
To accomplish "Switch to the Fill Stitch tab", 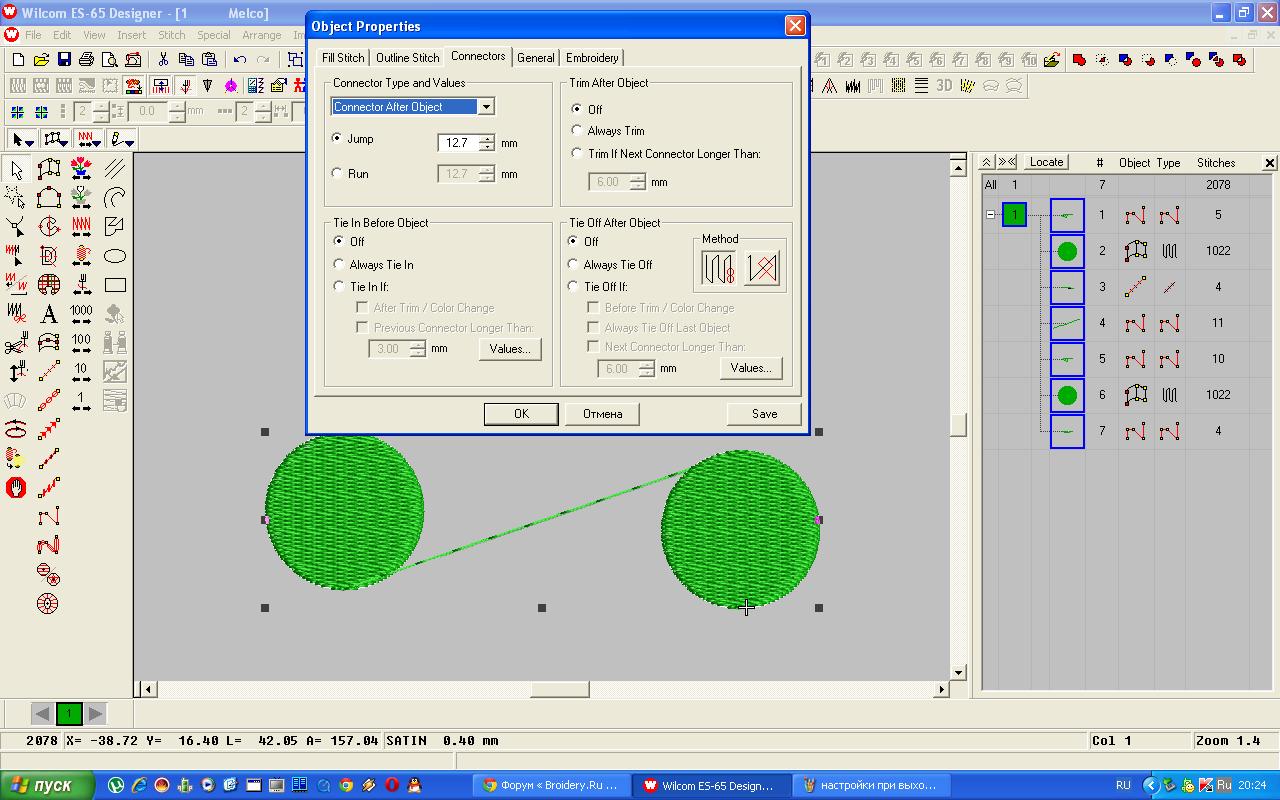I will coord(343,58).
